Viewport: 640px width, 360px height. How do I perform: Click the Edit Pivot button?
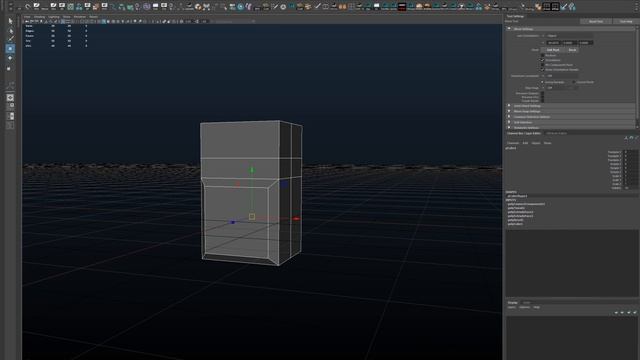(x=553, y=50)
